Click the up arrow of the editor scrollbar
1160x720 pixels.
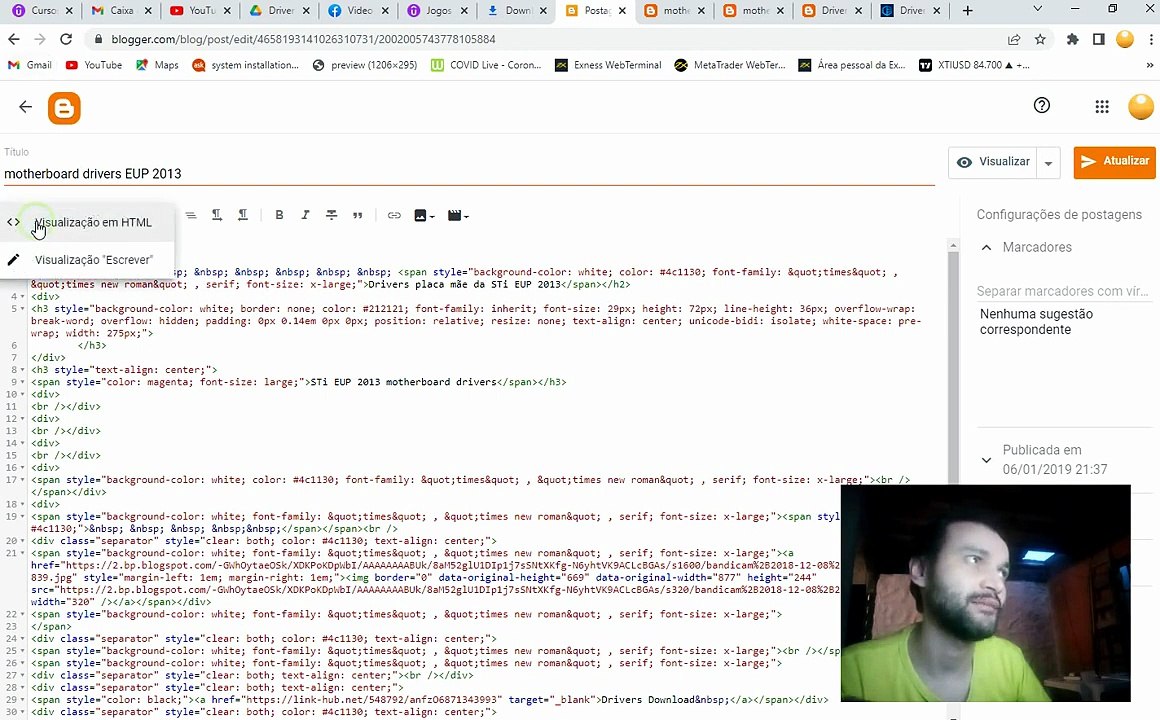(x=953, y=245)
